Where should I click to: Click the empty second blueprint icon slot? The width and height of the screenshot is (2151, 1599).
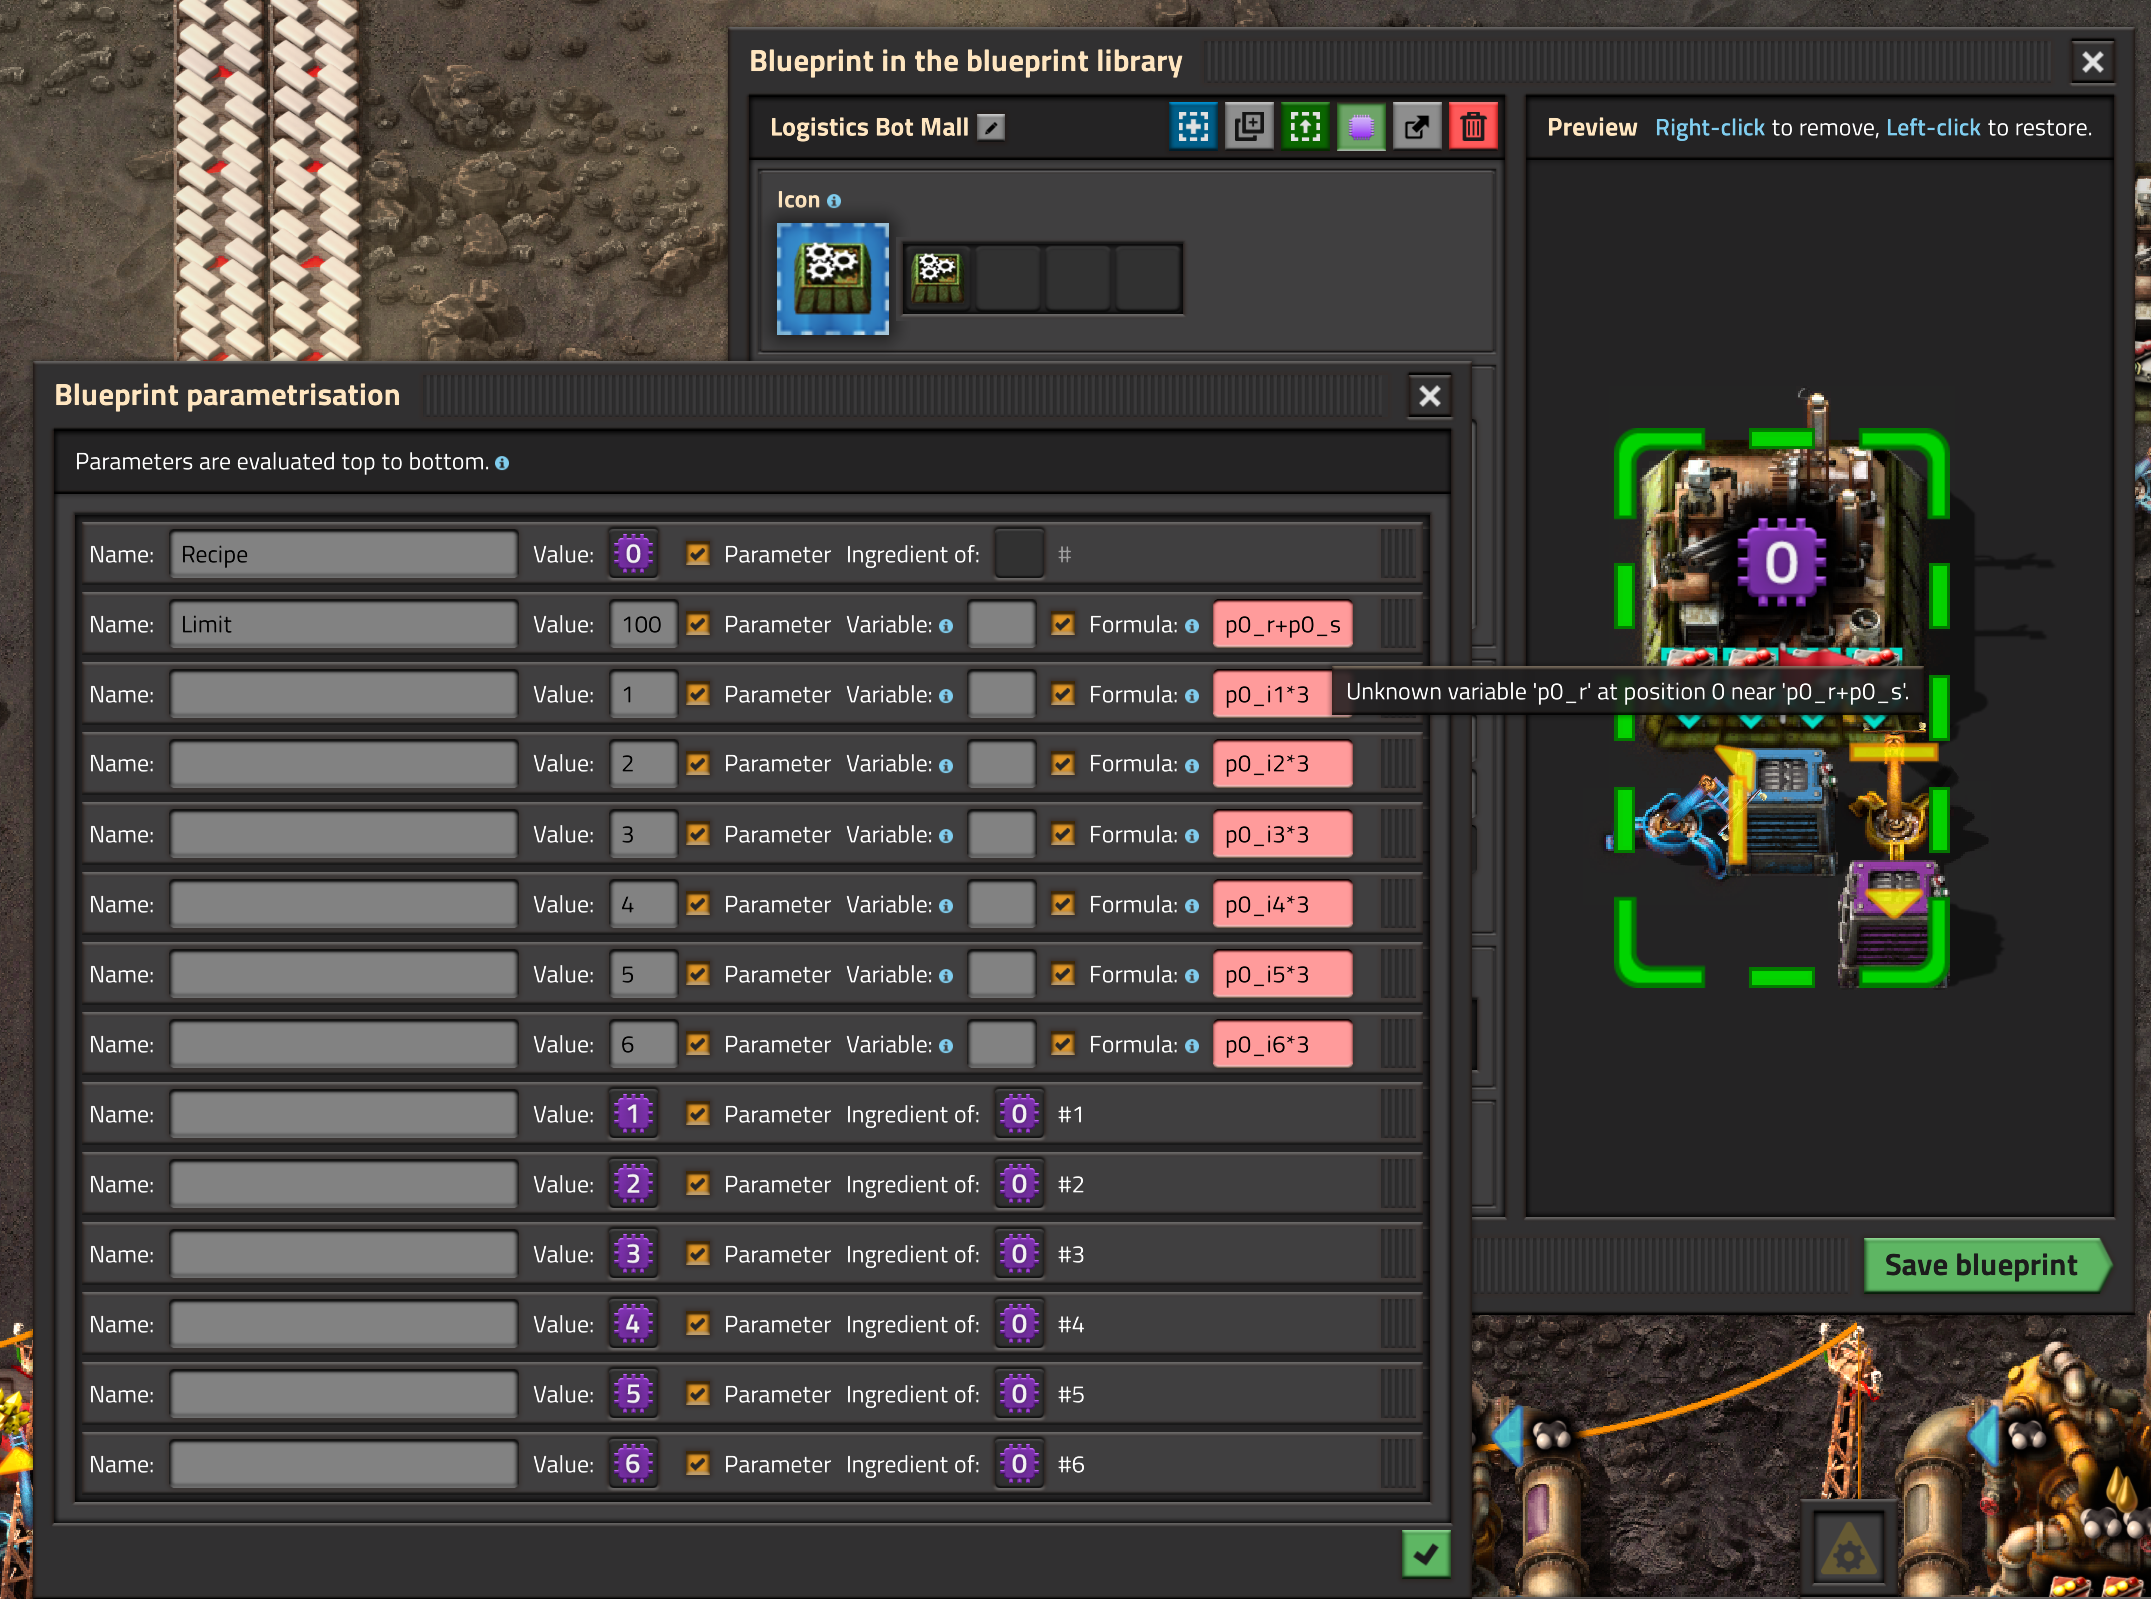click(1009, 278)
